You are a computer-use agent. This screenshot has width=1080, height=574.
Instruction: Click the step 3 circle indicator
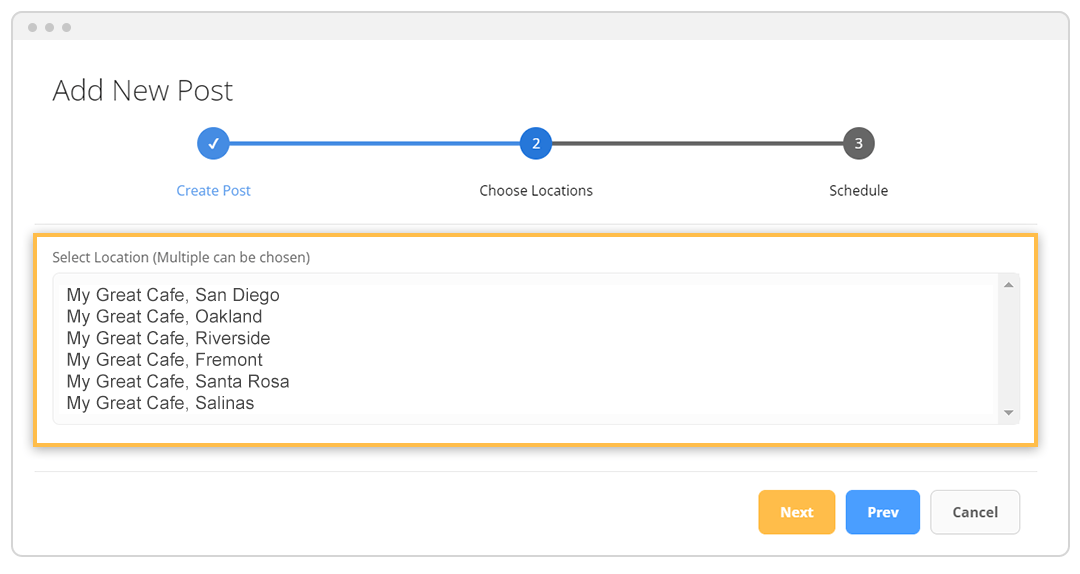point(858,144)
